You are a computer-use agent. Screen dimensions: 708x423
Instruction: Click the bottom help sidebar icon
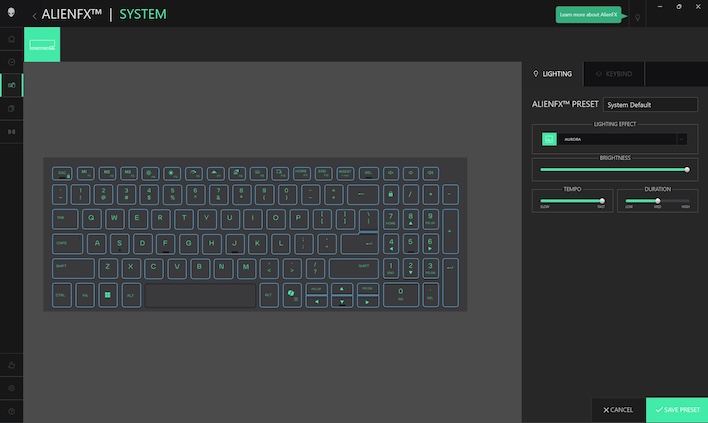pyautogui.click(x=11, y=411)
